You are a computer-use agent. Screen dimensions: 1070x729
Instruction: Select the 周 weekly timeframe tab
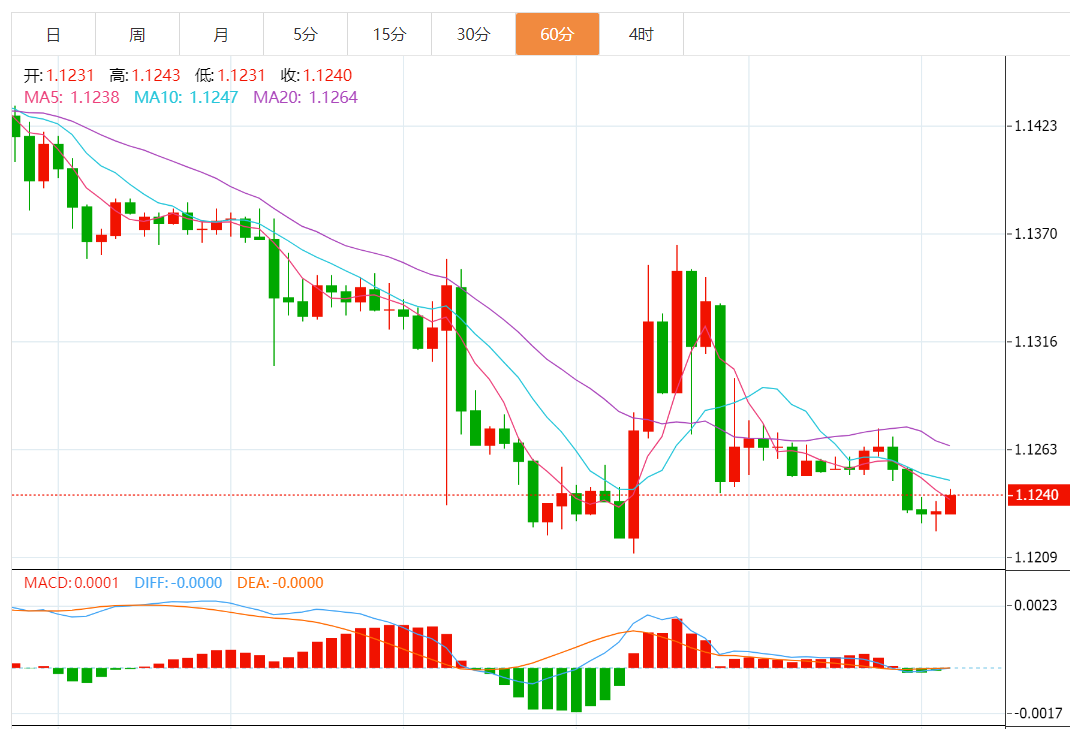tap(137, 34)
